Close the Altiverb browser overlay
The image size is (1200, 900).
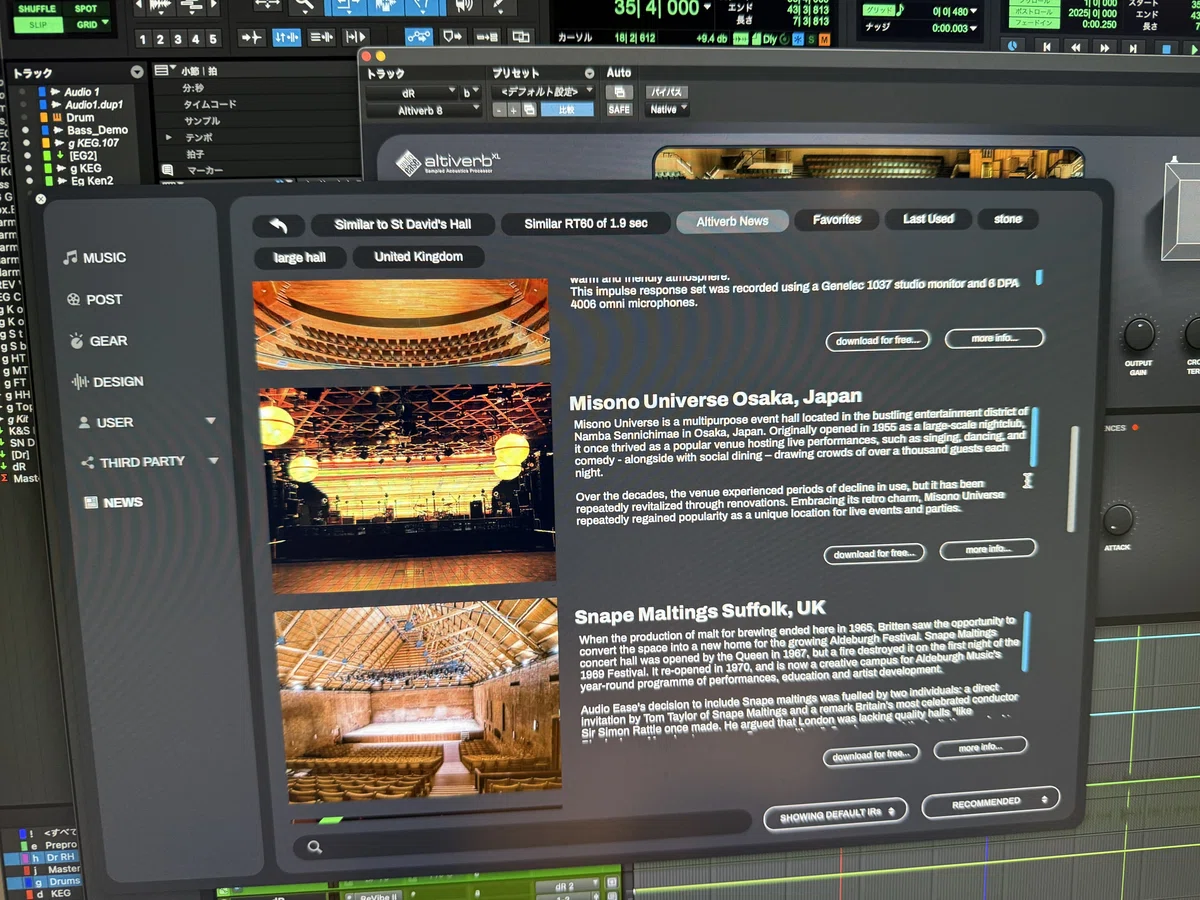coord(41,199)
